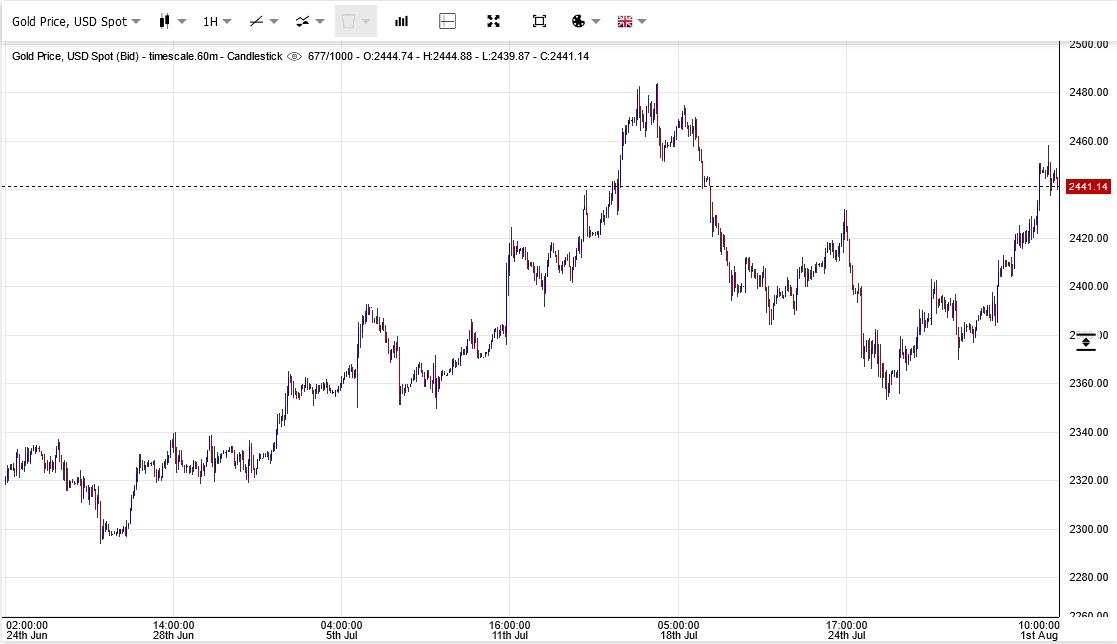The height and width of the screenshot is (644, 1117).
Task: Click the 11th Jul date on time axis
Action: pos(509,635)
